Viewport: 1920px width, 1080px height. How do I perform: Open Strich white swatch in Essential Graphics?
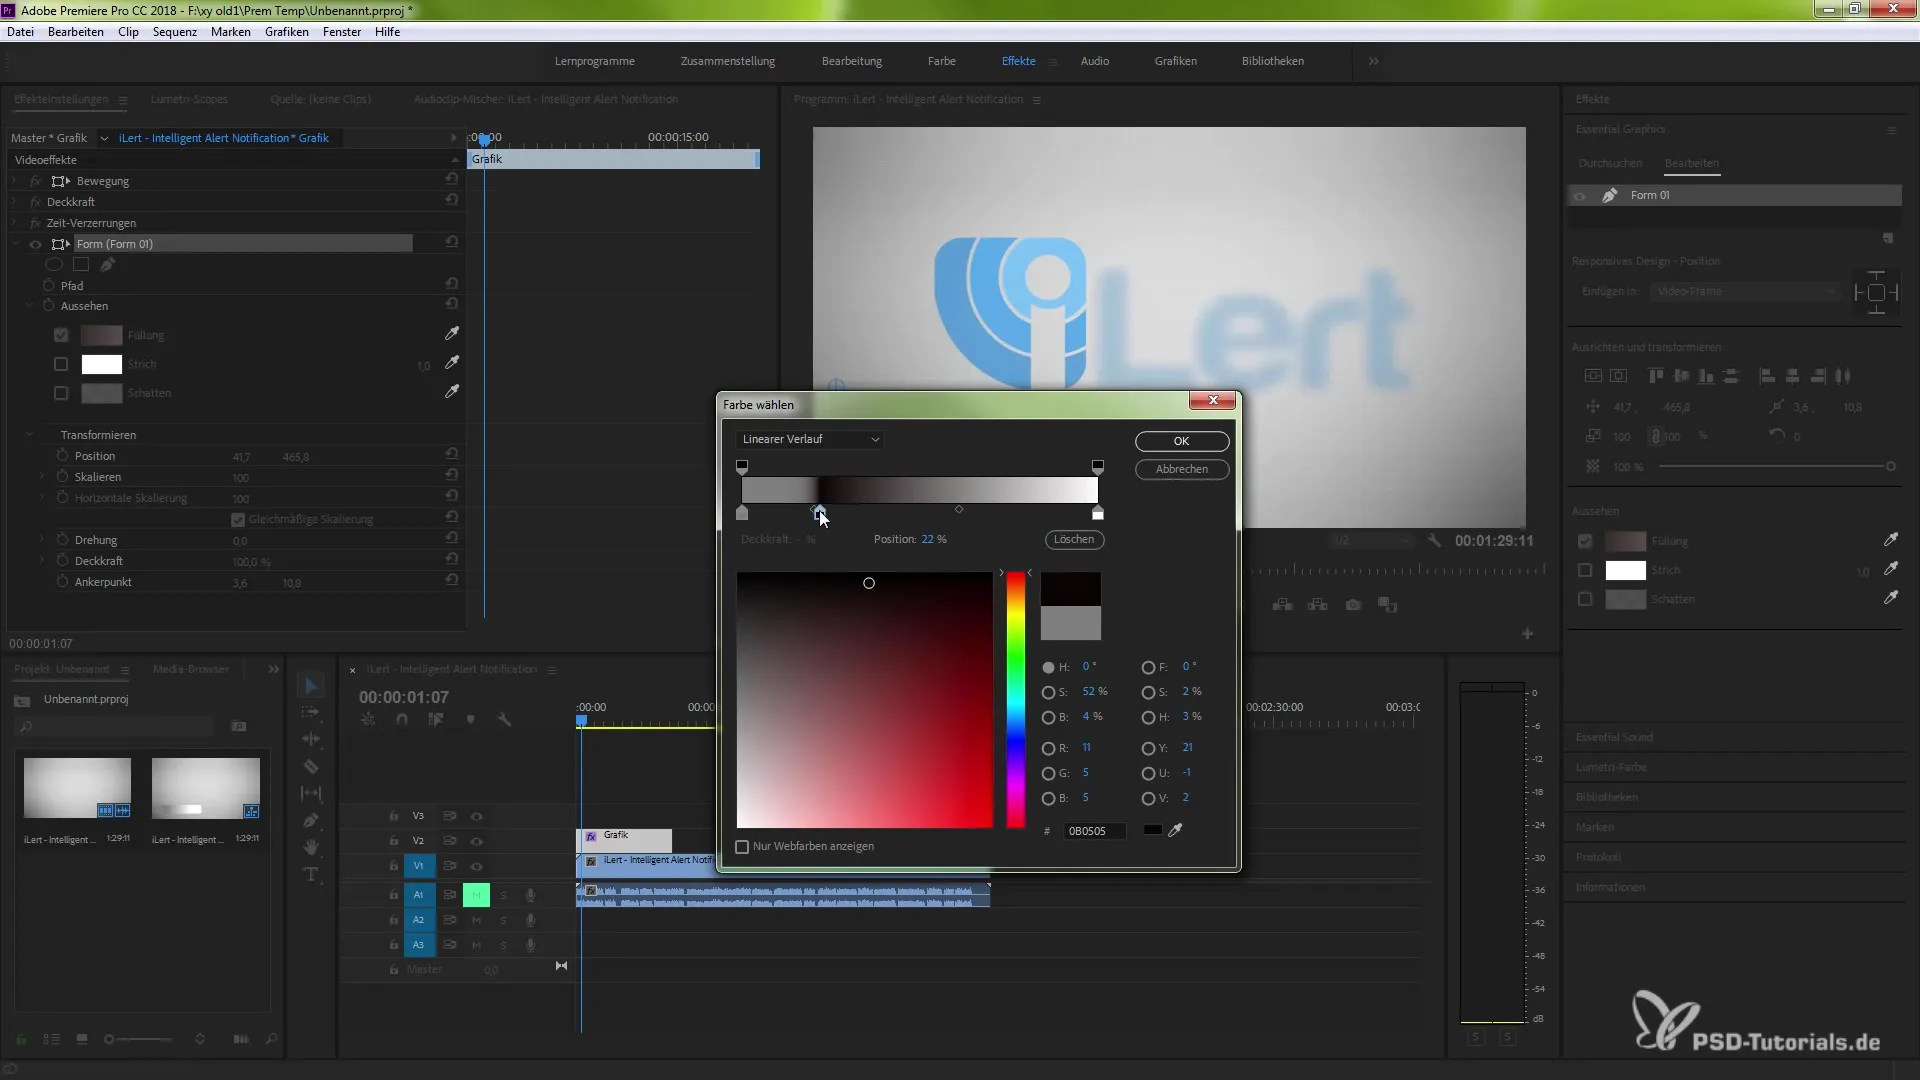click(x=1625, y=570)
